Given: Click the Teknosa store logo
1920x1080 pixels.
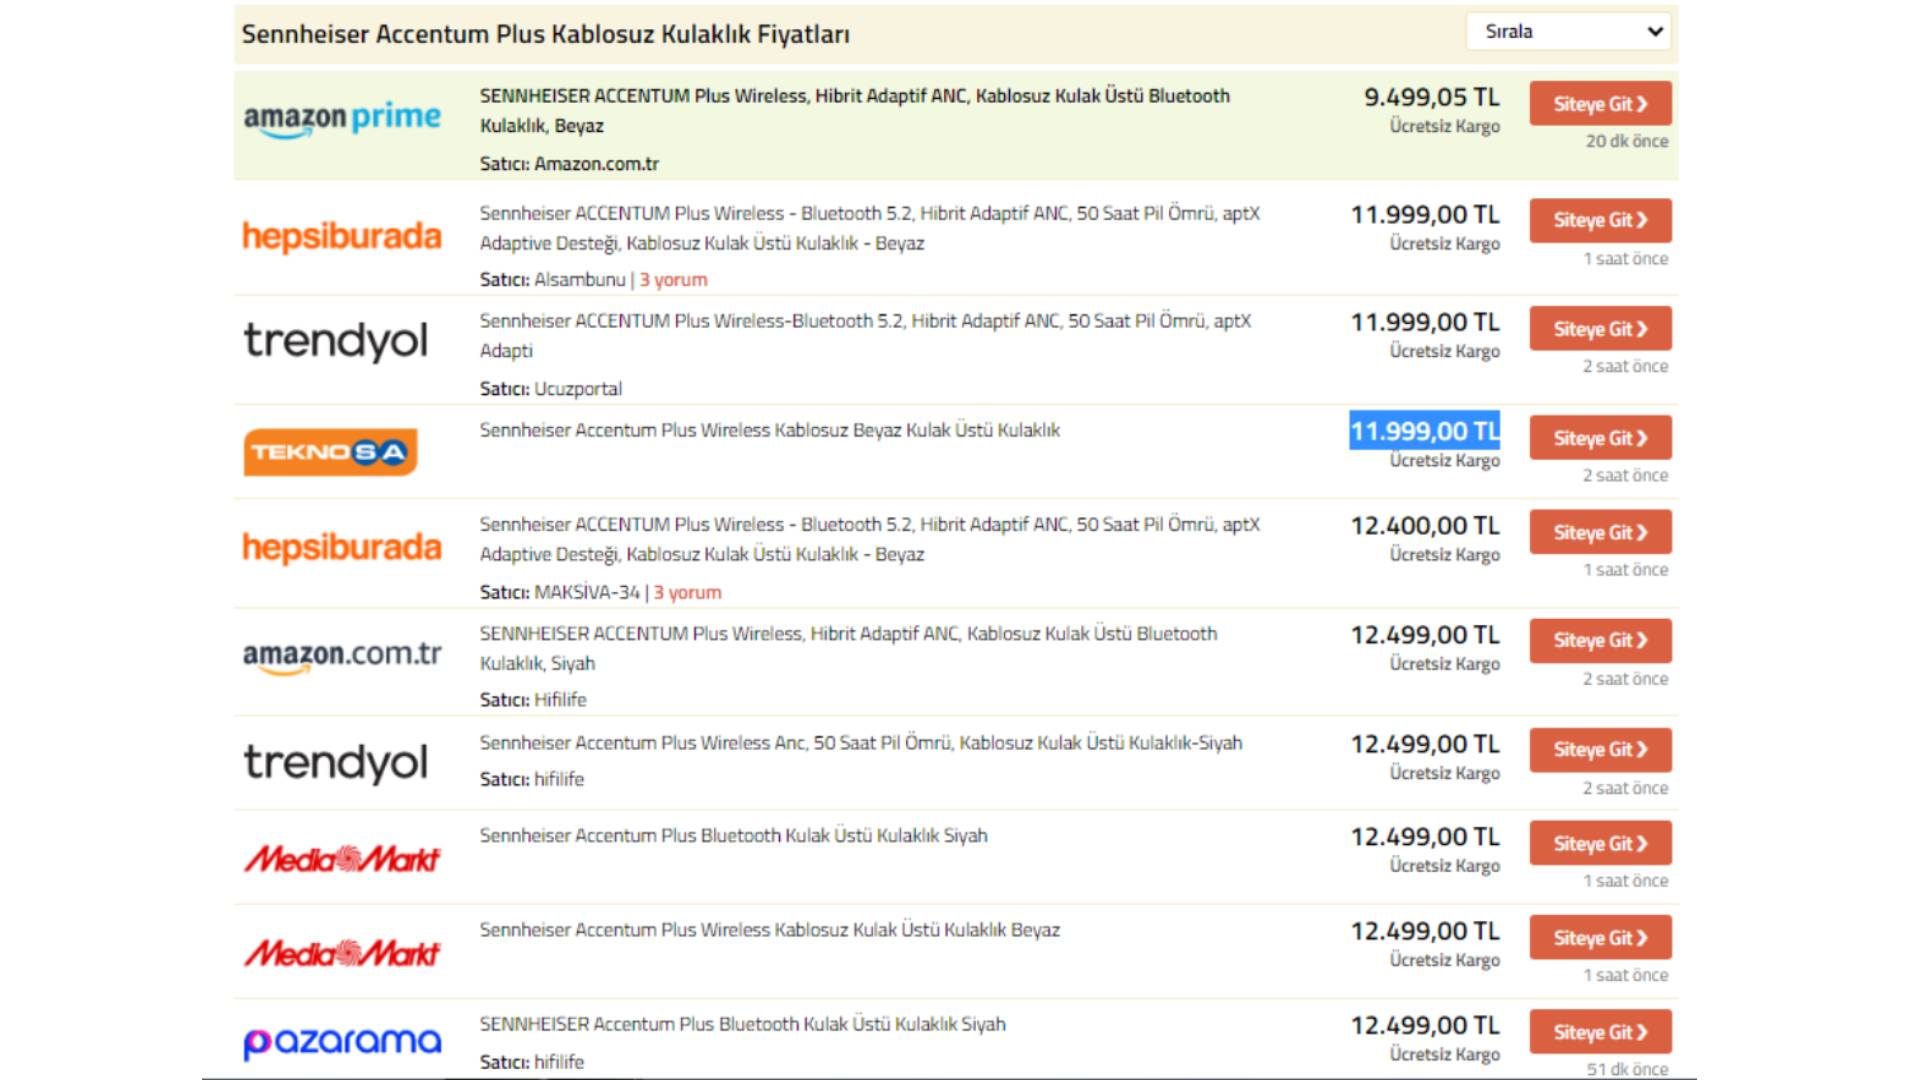Looking at the screenshot, I should point(330,452).
